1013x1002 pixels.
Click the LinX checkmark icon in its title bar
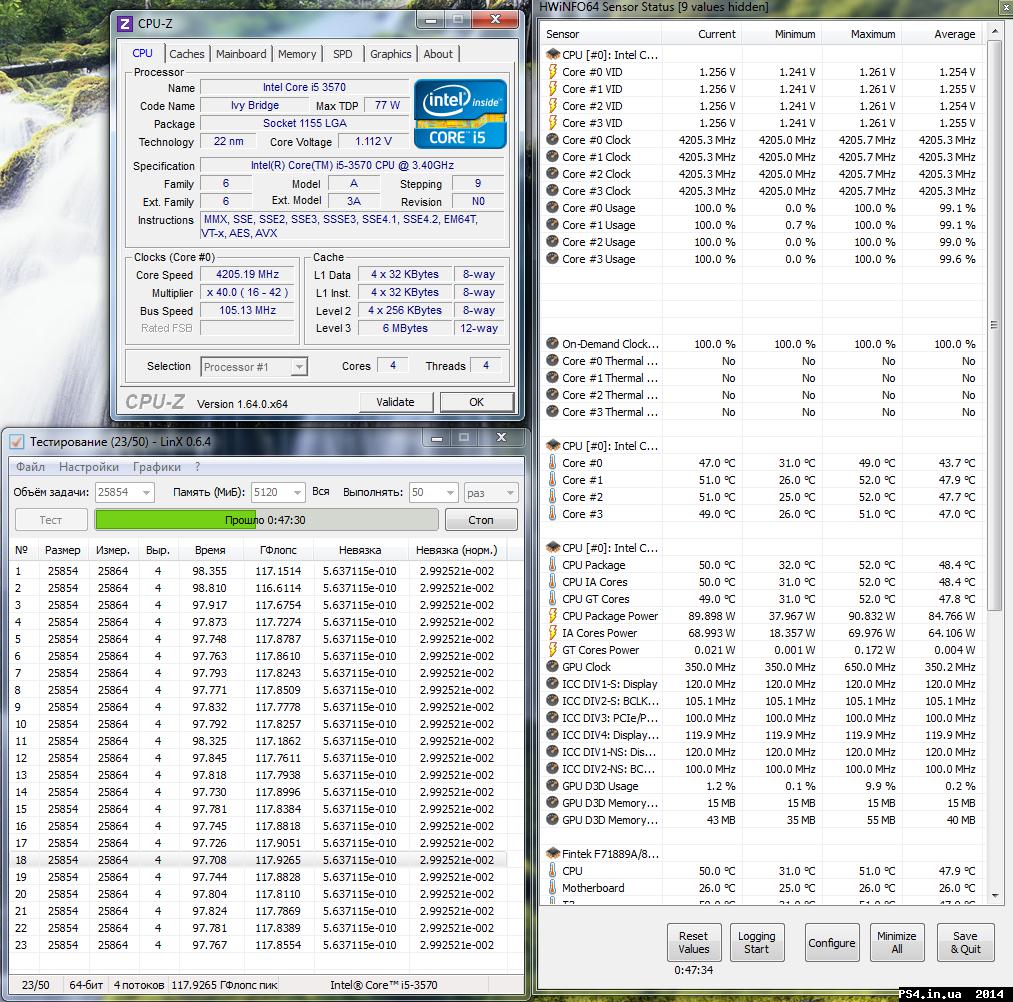click(x=17, y=442)
